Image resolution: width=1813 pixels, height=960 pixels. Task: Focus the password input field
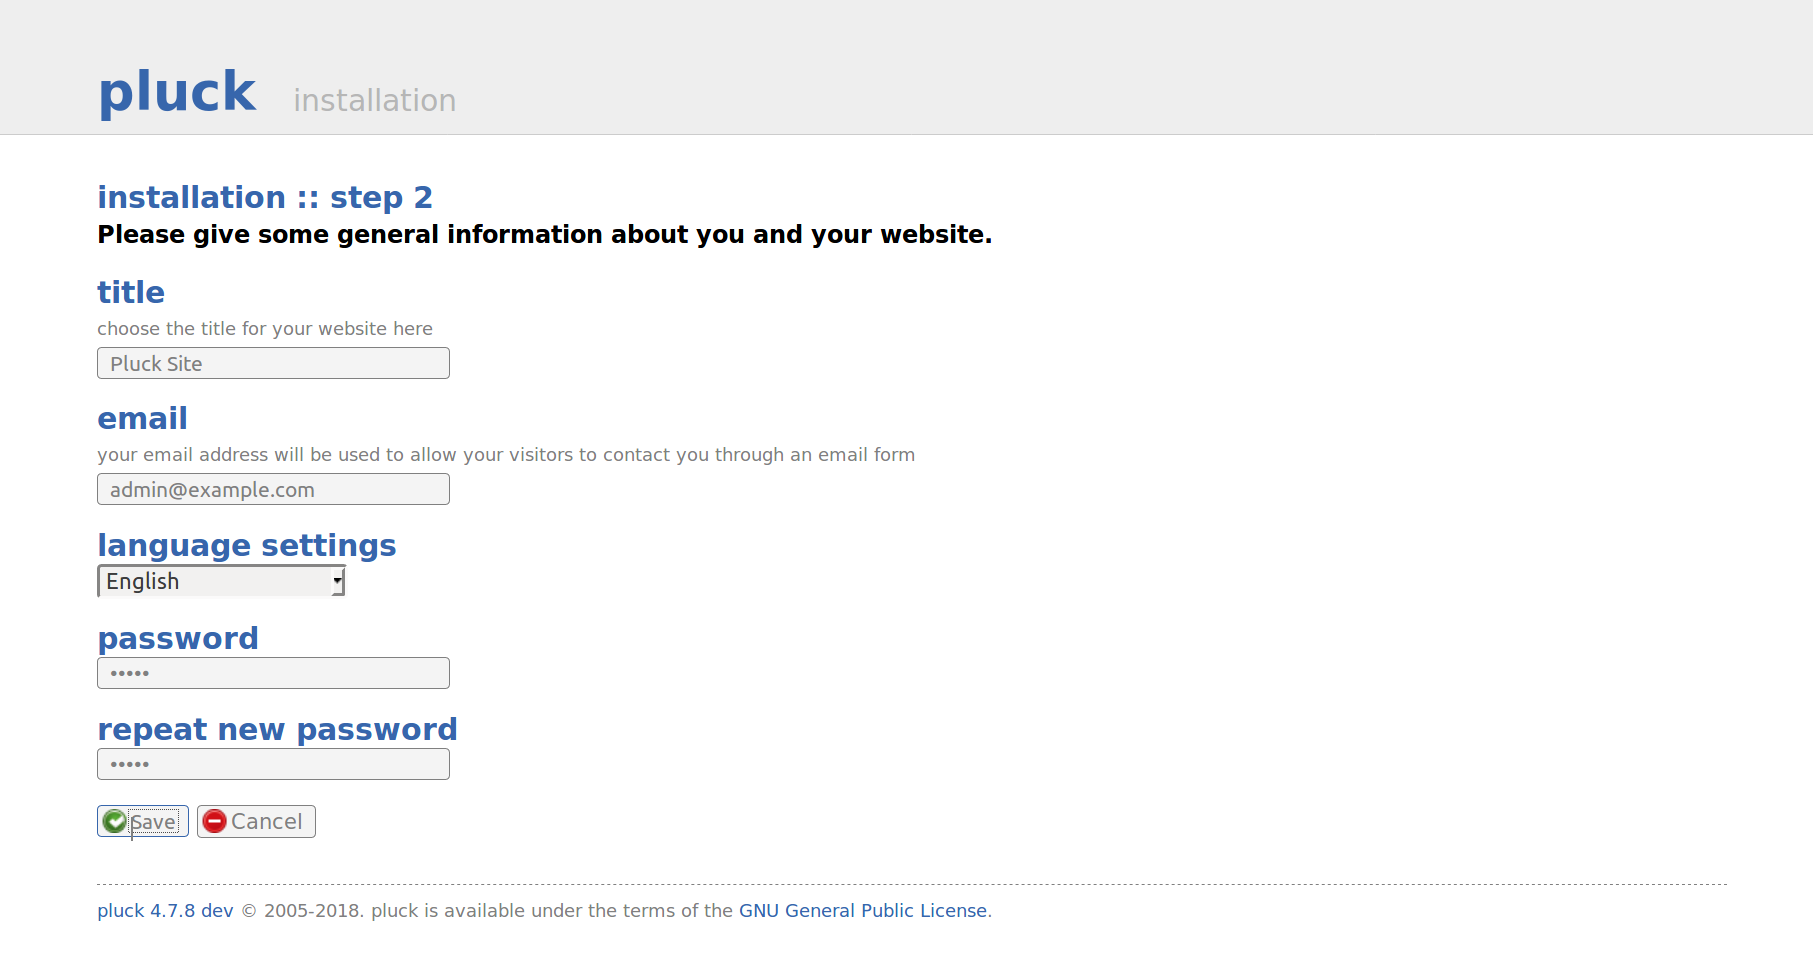(273, 673)
